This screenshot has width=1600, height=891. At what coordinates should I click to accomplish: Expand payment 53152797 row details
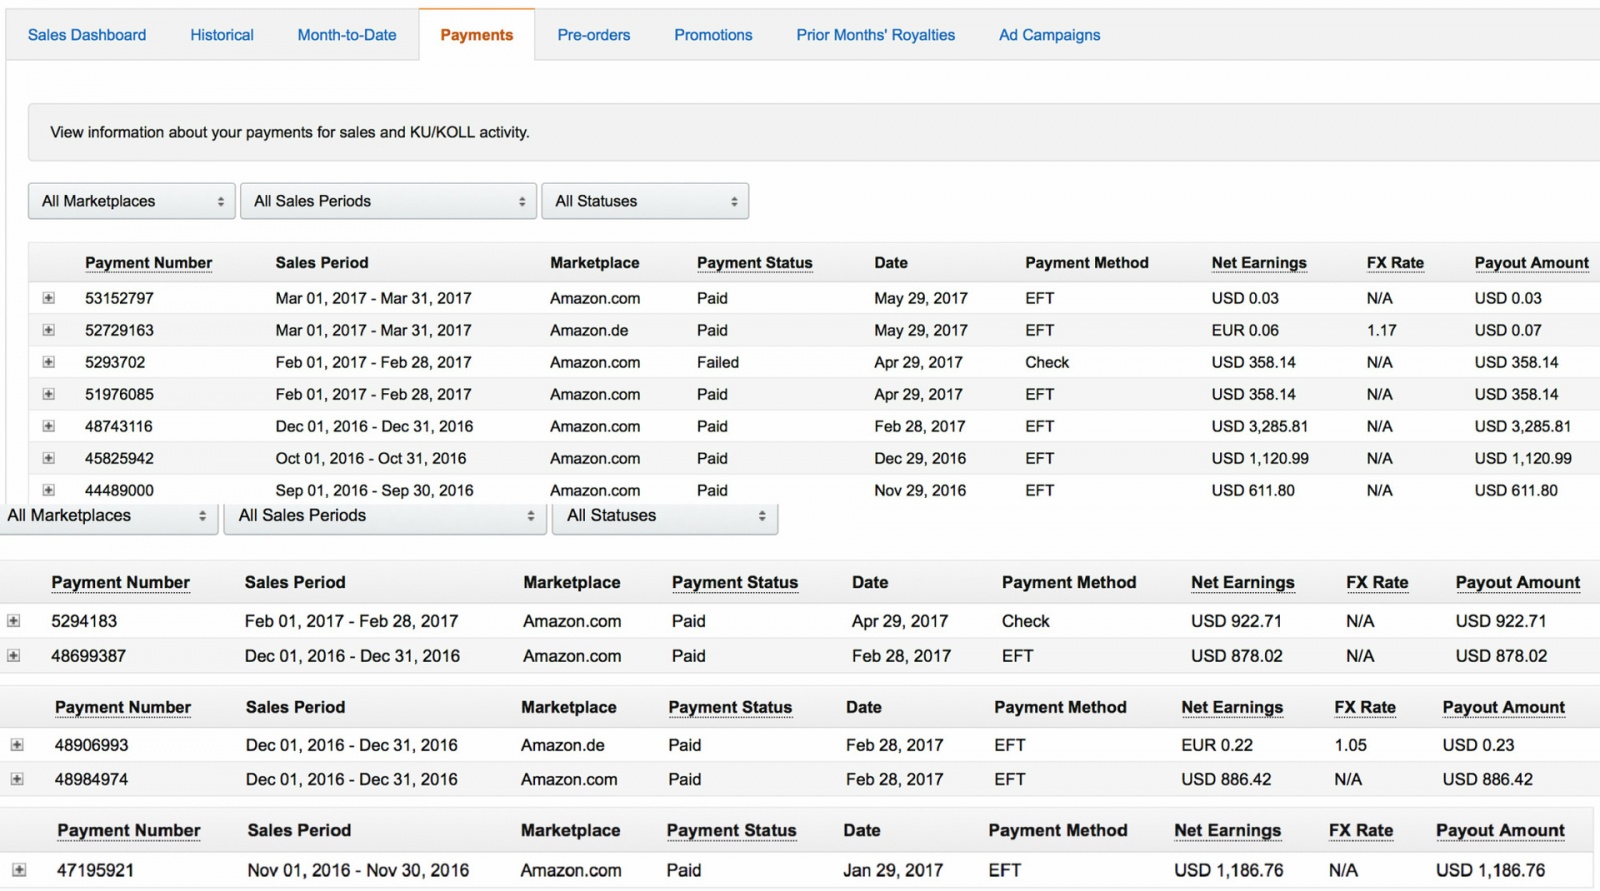point(48,298)
